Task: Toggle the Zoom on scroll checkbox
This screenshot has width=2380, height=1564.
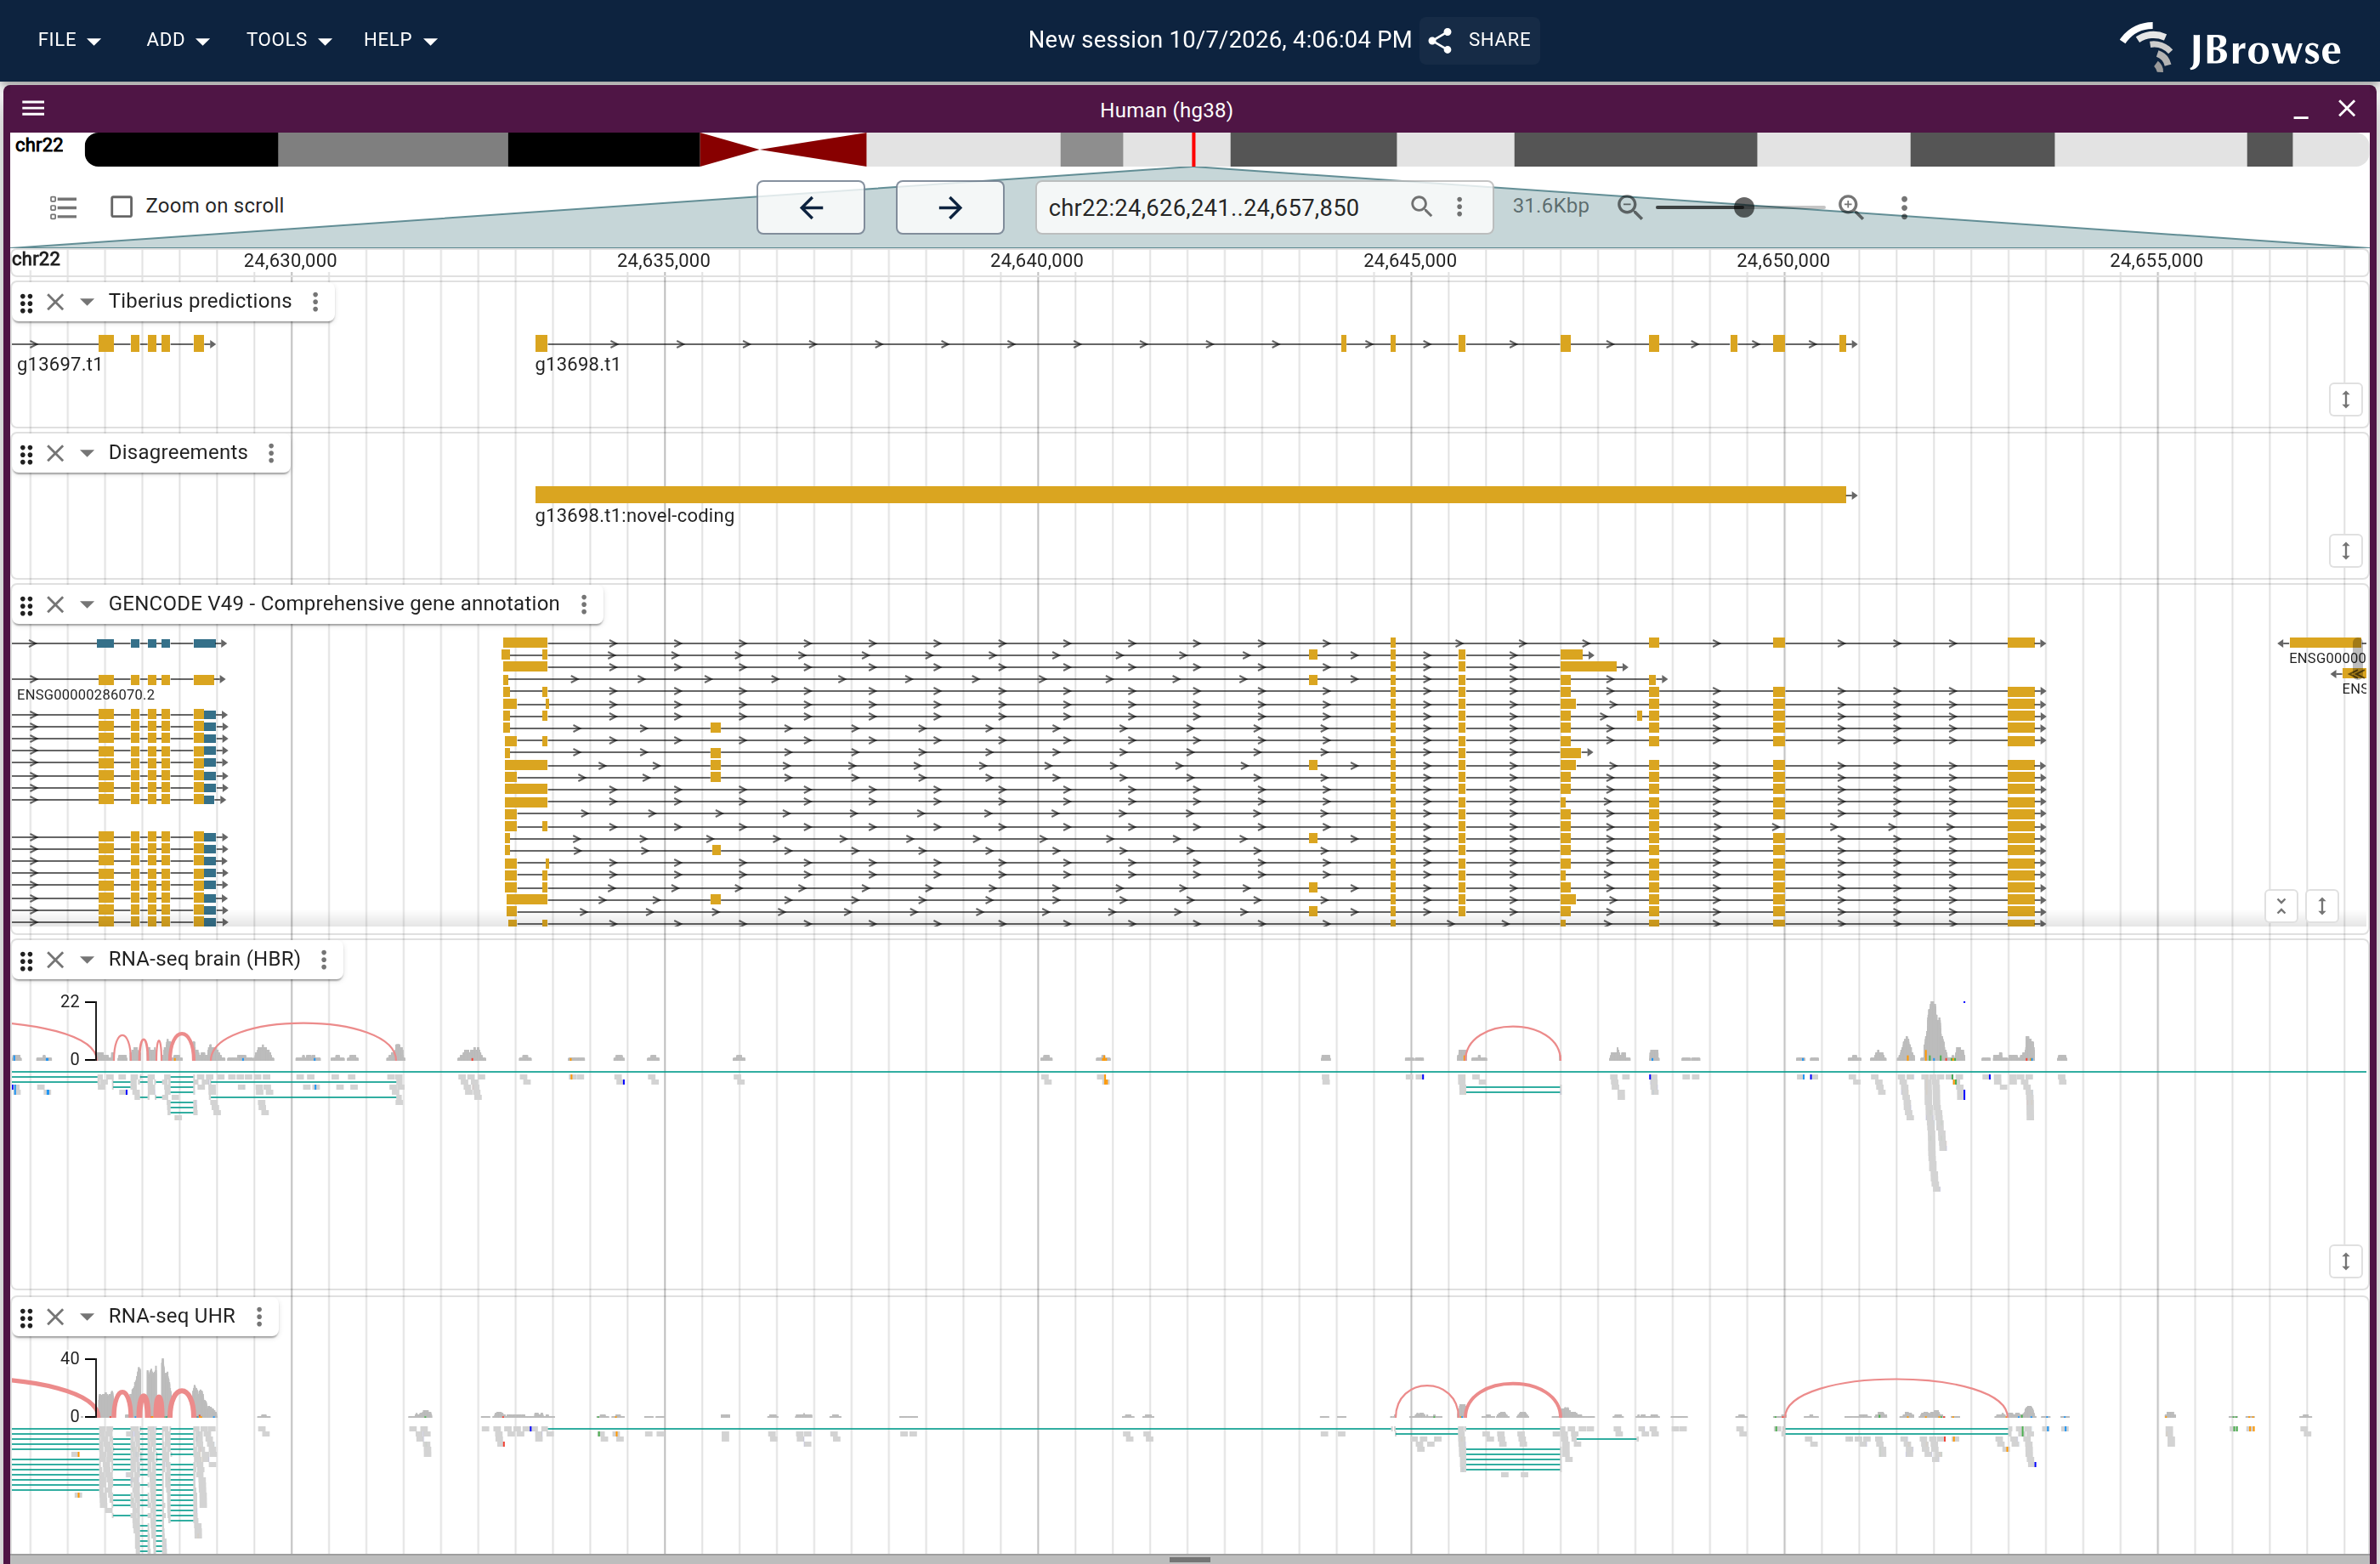Action: tap(122, 207)
